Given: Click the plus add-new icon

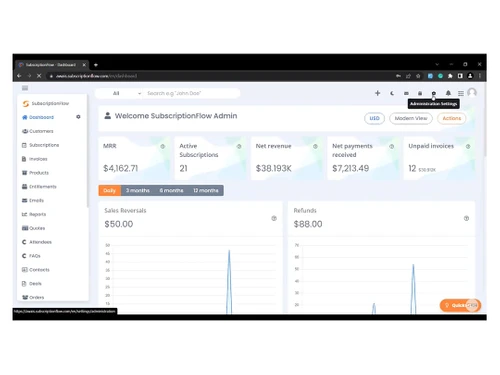Looking at the screenshot, I should [378, 93].
